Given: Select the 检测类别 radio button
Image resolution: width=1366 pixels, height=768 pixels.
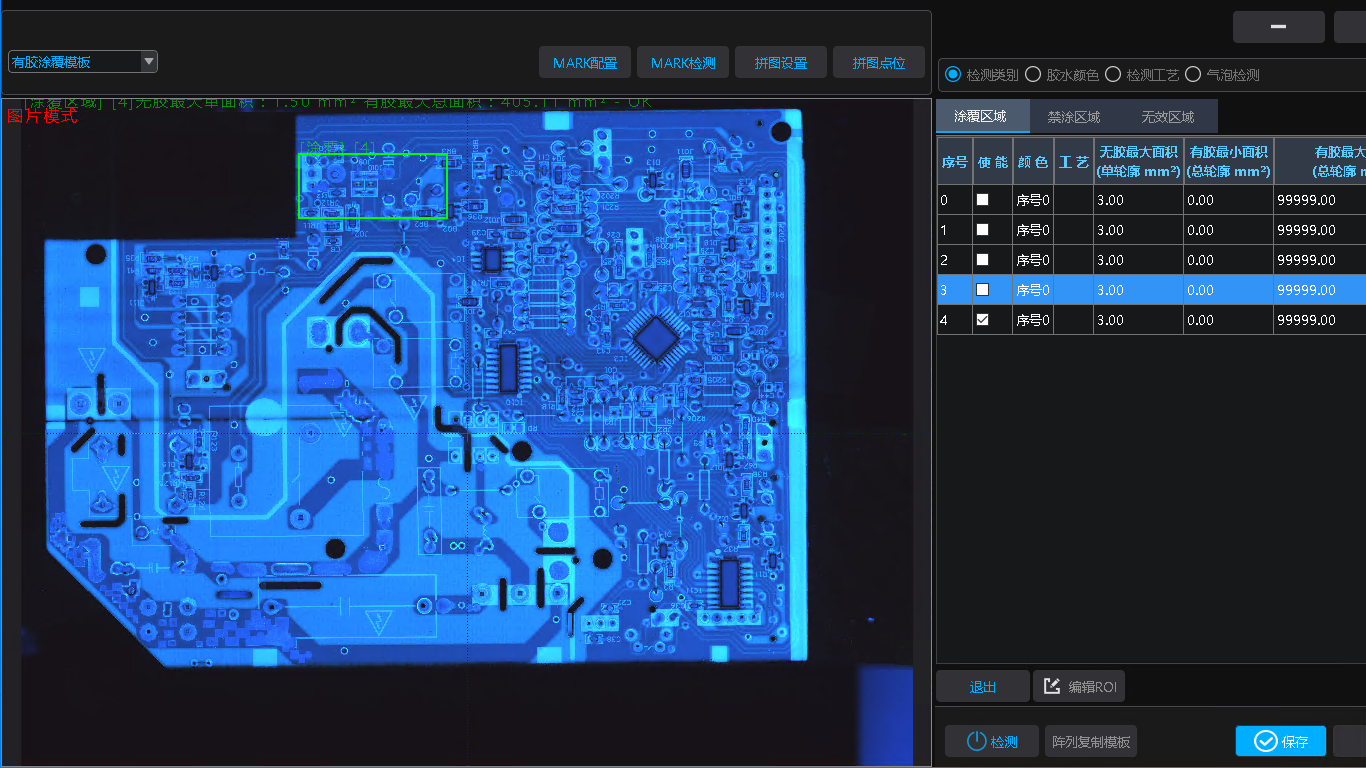Looking at the screenshot, I should [x=953, y=75].
